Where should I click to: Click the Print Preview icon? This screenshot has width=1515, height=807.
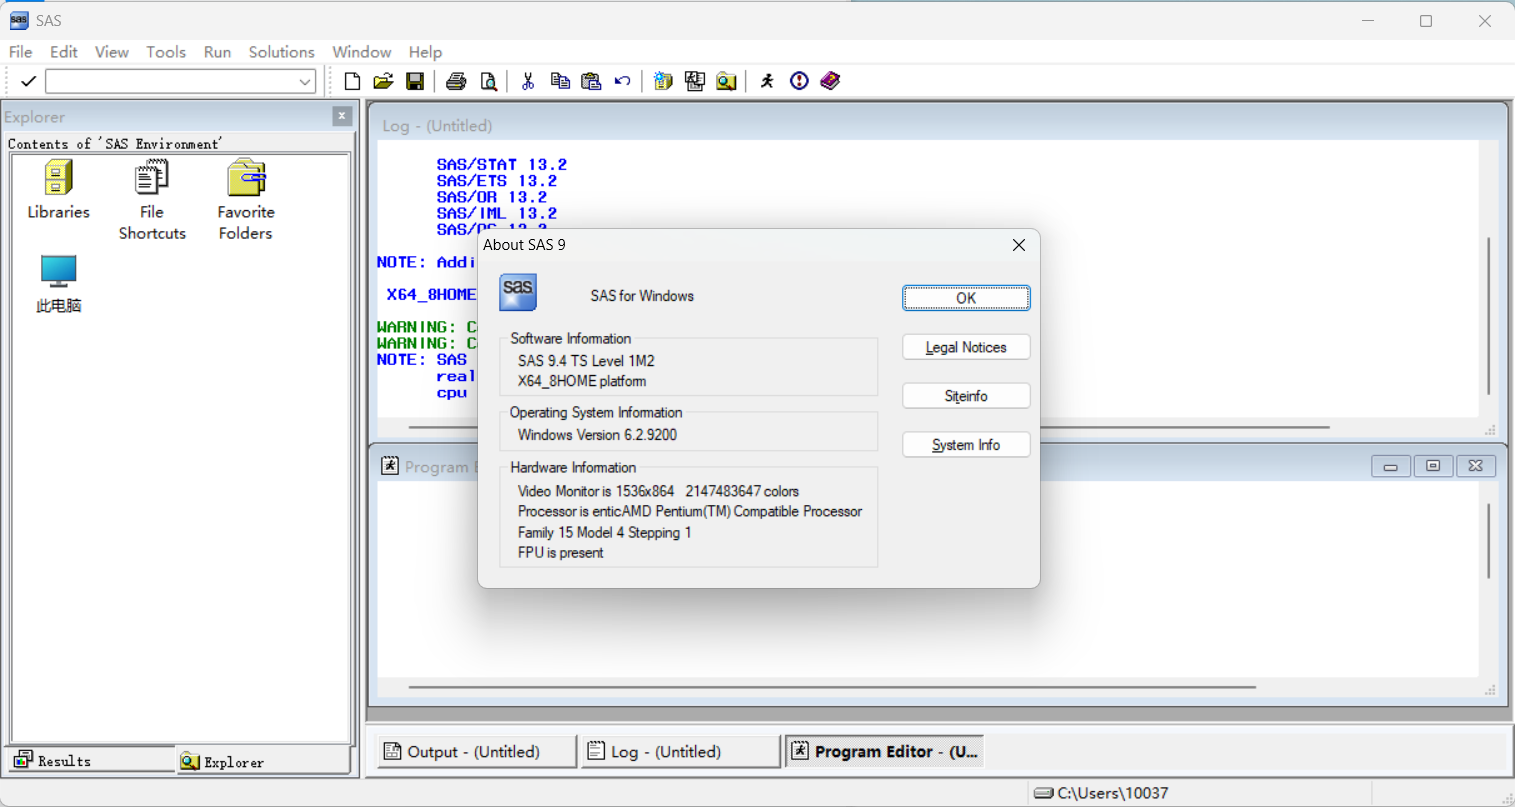click(488, 81)
